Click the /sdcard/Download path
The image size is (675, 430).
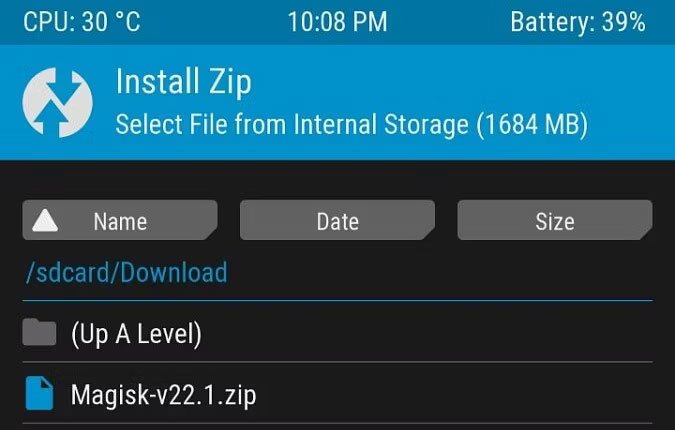127,272
